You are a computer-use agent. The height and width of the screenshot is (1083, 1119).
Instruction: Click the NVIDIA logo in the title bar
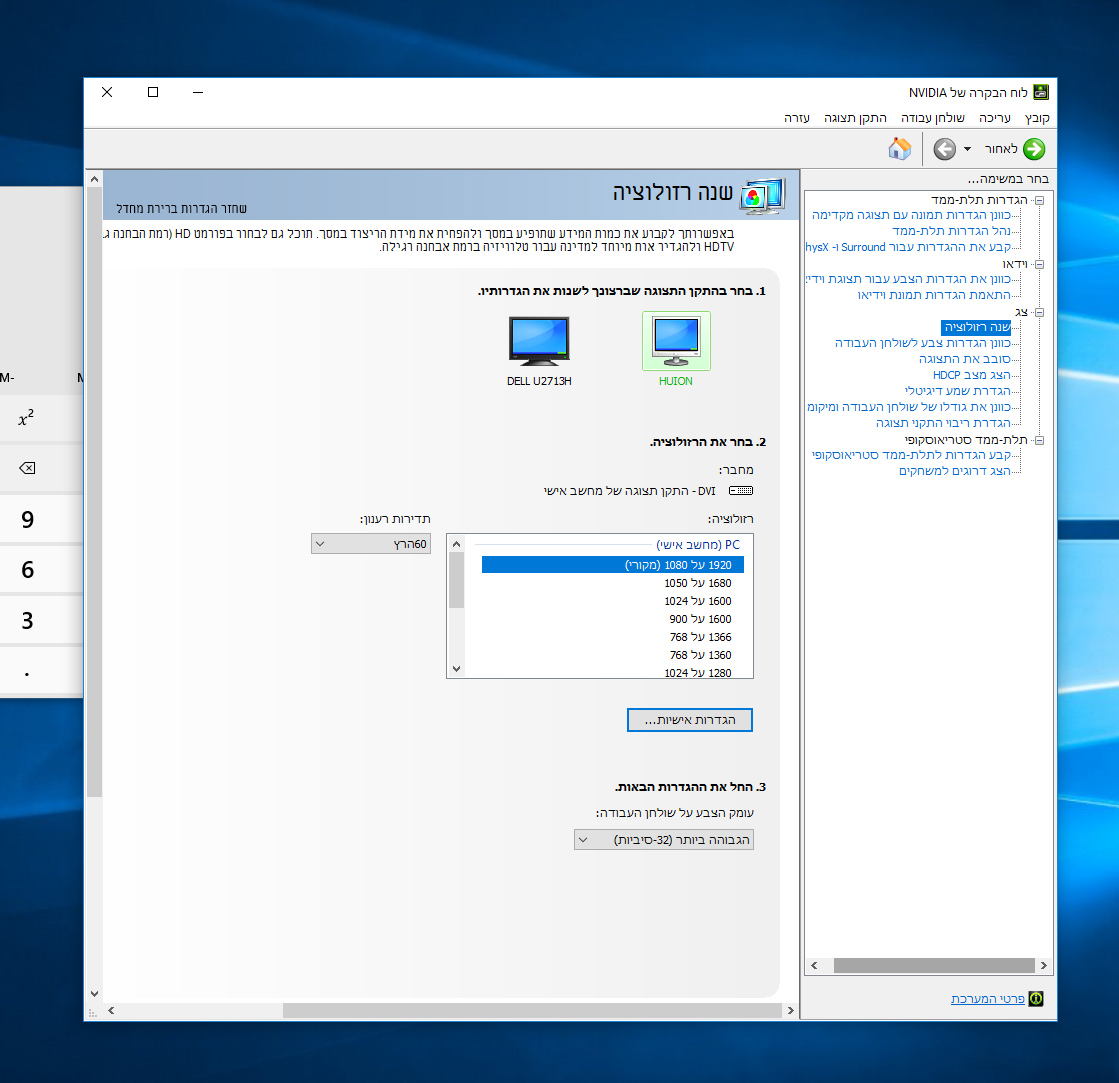[x=1040, y=91]
